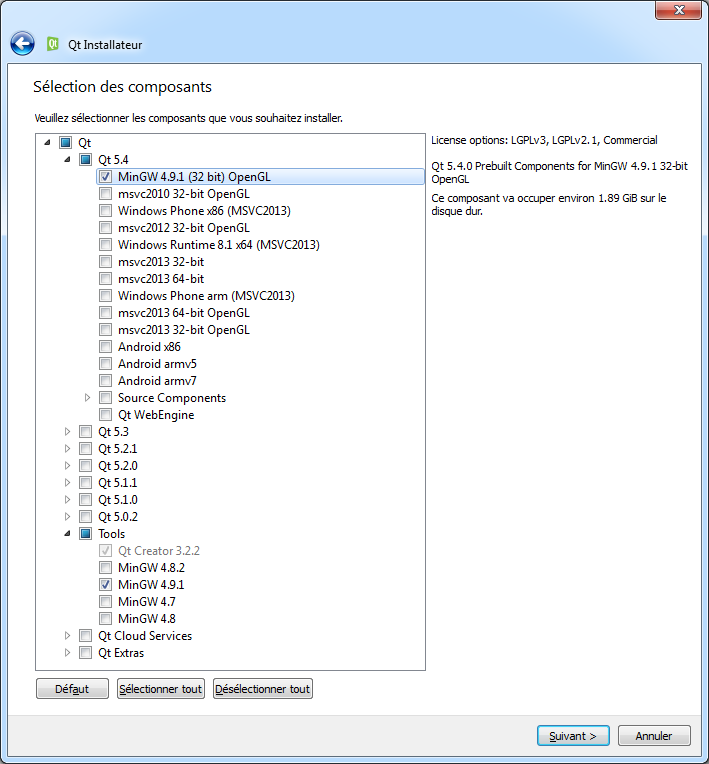Uncheck the MinGW 4.9.1 tool
Viewport: 709px width, 764px height.
click(105, 585)
